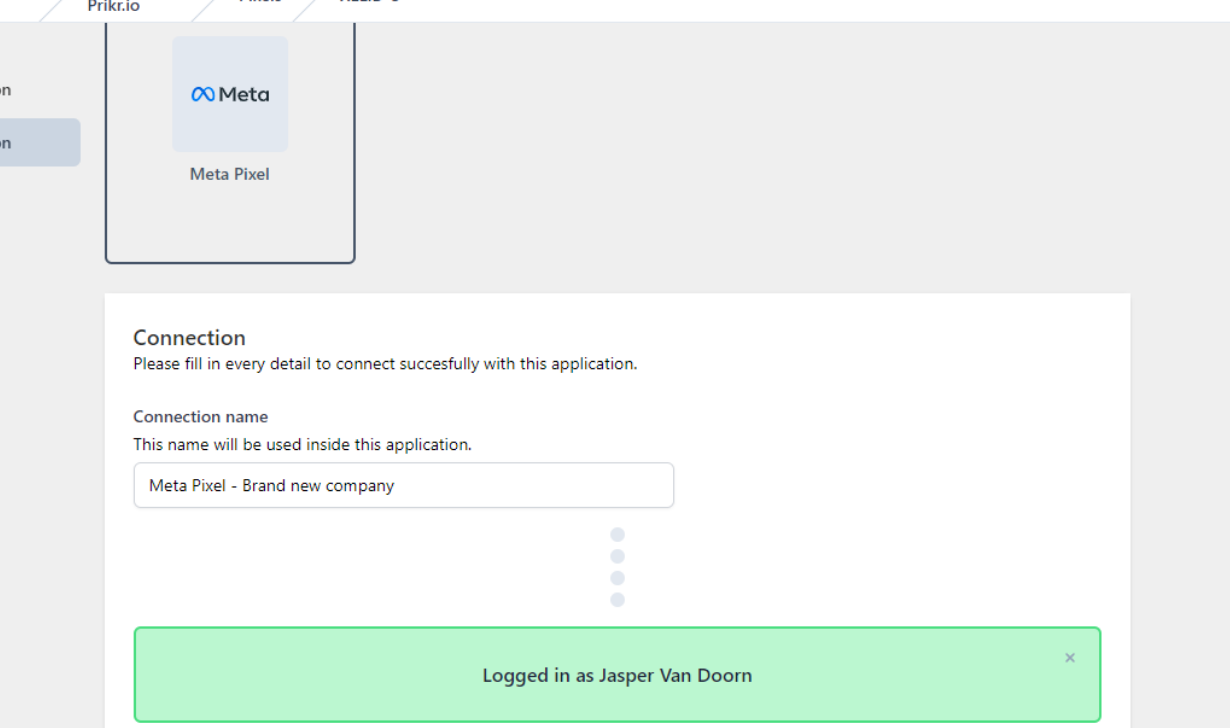Click the second dot from top in loading dots
This screenshot has height=728, width=1230.
(617, 556)
